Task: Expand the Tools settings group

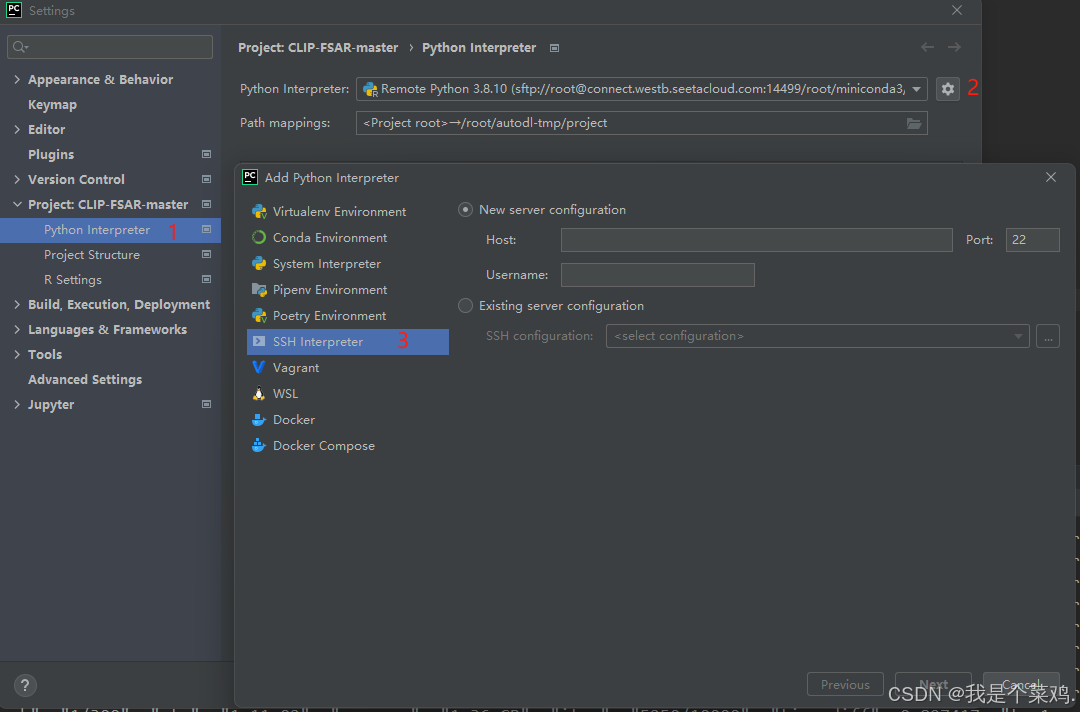Action: (17, 354)
